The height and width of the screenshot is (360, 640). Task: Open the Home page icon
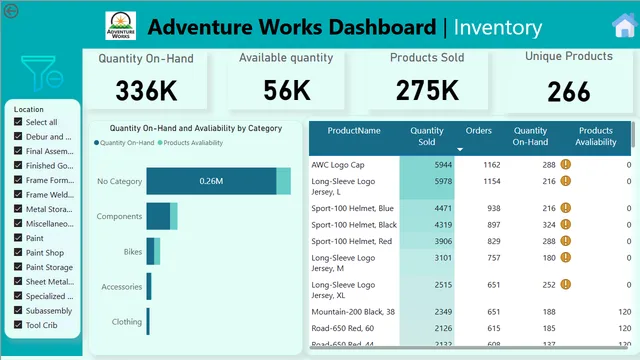pos(625,25)
